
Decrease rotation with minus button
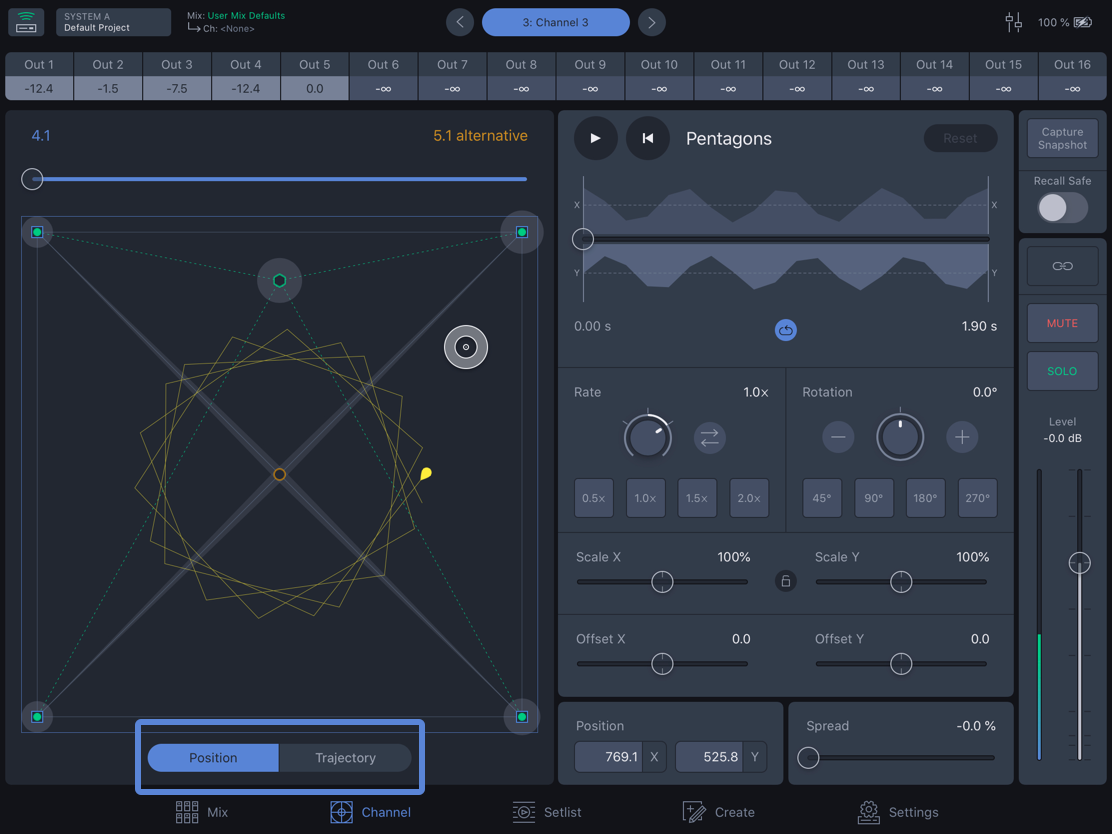pos(838,437)
